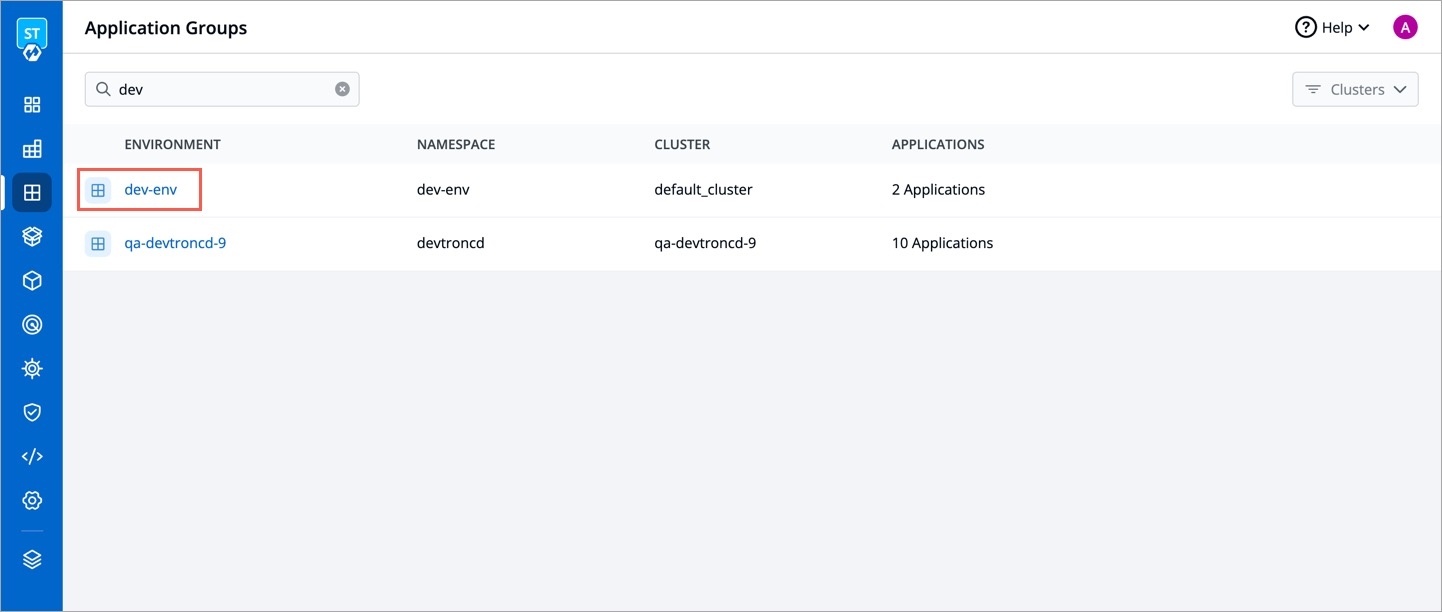1442x612 pixels.
Task: Open the Help dropdown menu
Action: (x=1332, y=28)
